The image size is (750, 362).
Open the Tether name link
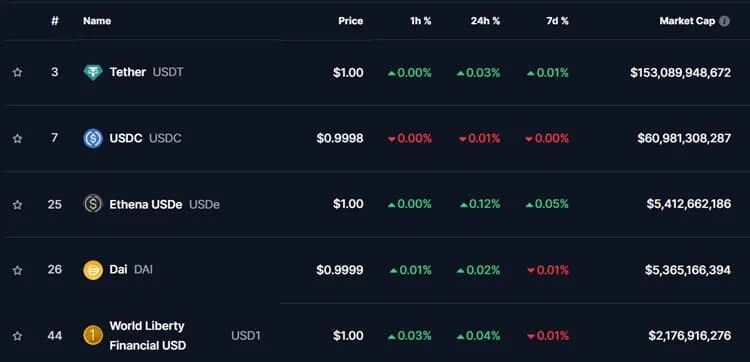(x=128, y=72)
